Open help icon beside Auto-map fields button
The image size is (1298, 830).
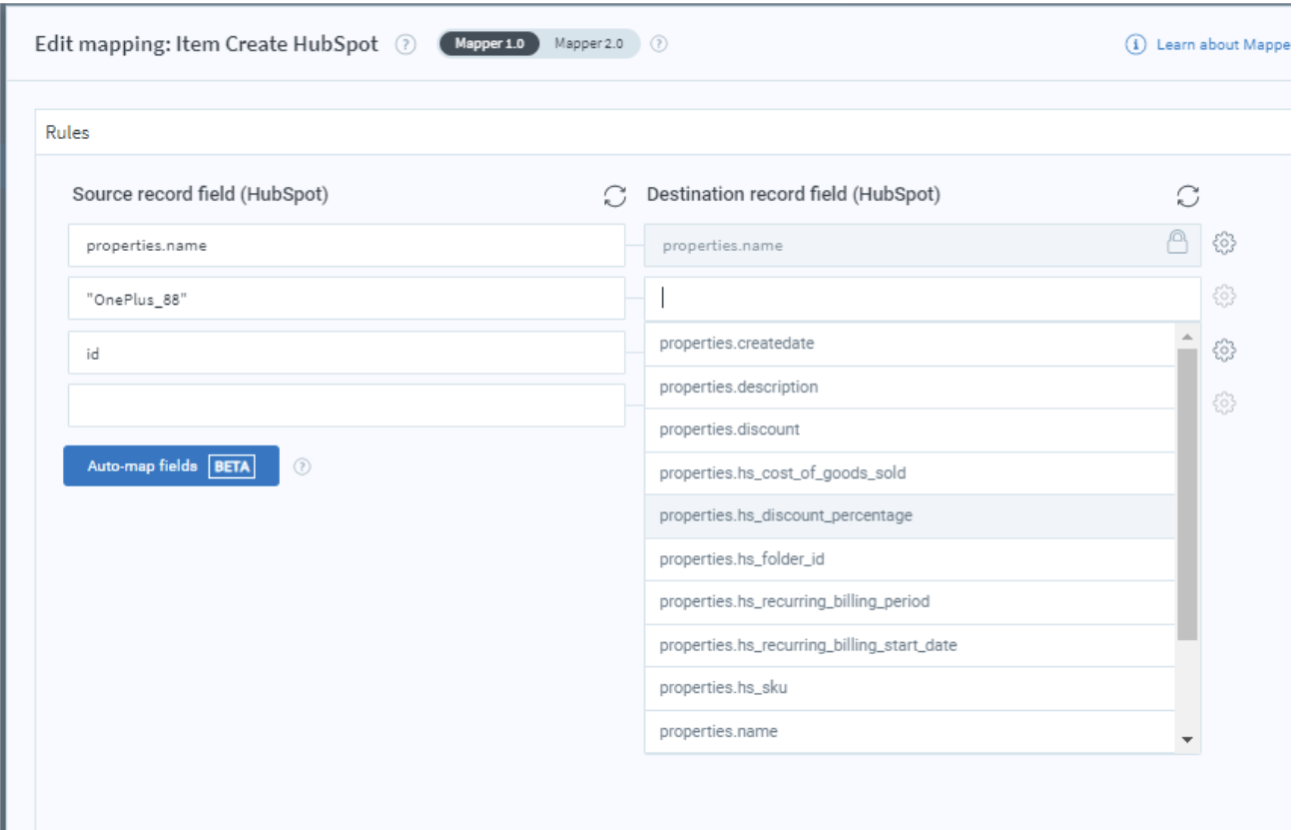[302, 466]
